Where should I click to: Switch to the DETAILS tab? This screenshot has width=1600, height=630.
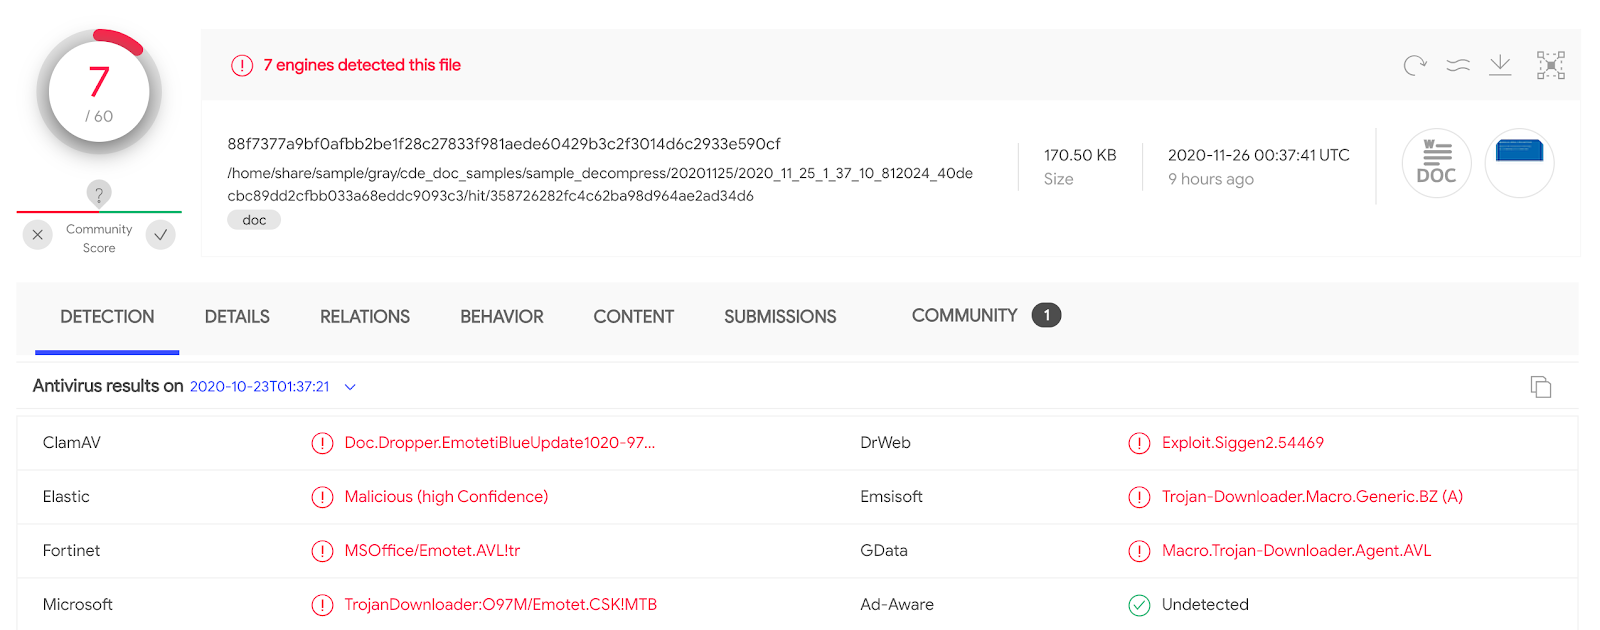237,317
